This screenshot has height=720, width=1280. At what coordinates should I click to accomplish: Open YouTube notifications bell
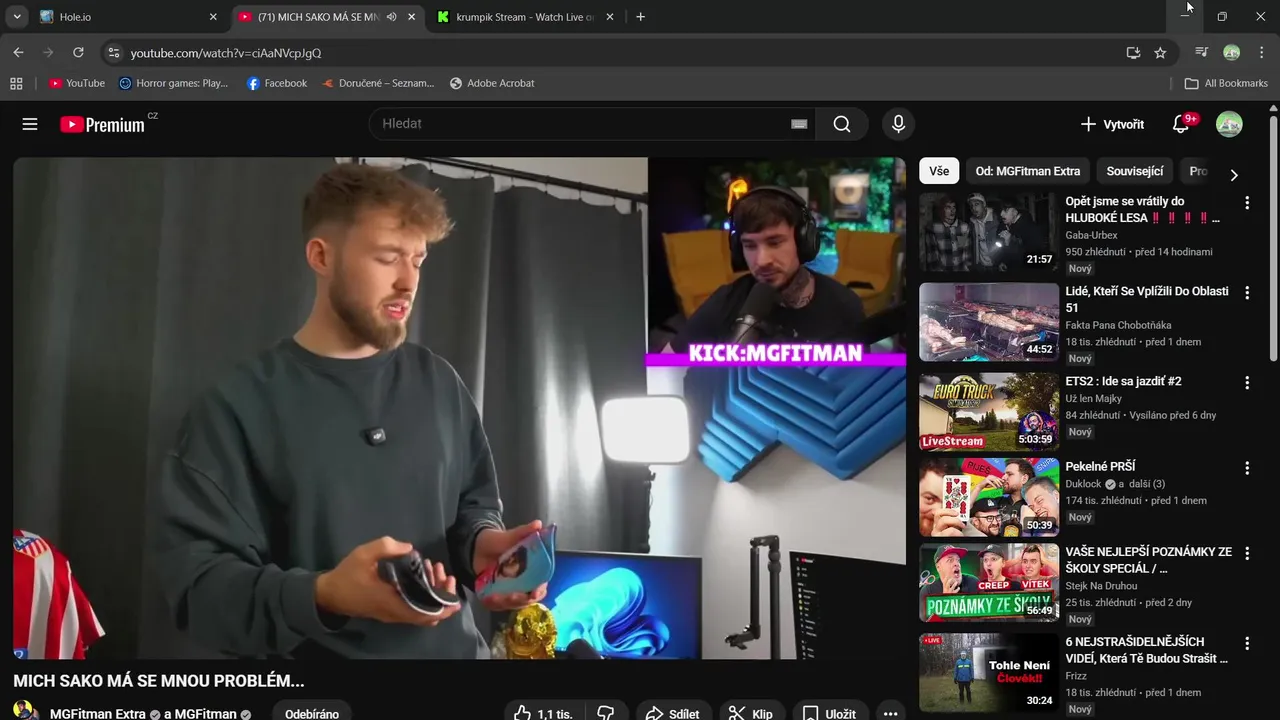click(x=1182, y=124)
